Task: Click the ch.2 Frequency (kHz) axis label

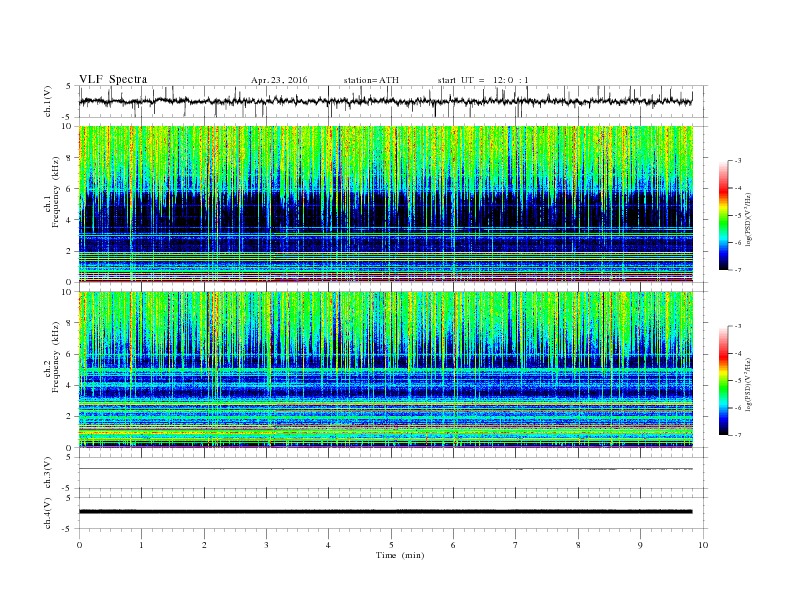Action: pyautogui.click(x=52, y=357)
